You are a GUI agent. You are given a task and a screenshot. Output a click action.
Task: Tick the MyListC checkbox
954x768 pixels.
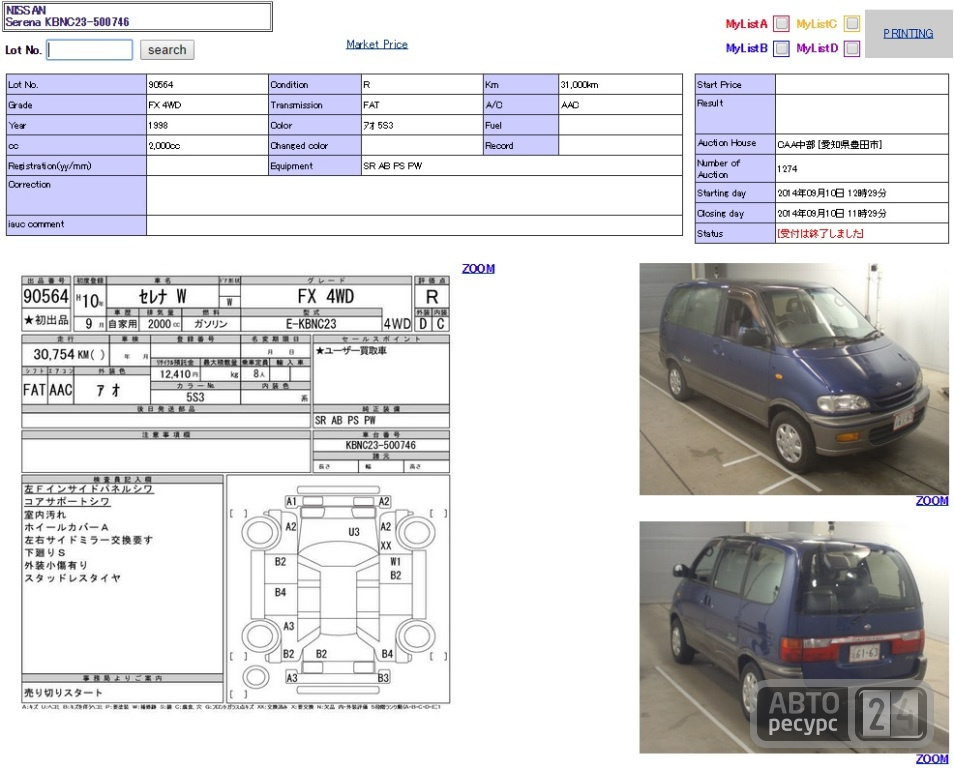click(852, 24)
